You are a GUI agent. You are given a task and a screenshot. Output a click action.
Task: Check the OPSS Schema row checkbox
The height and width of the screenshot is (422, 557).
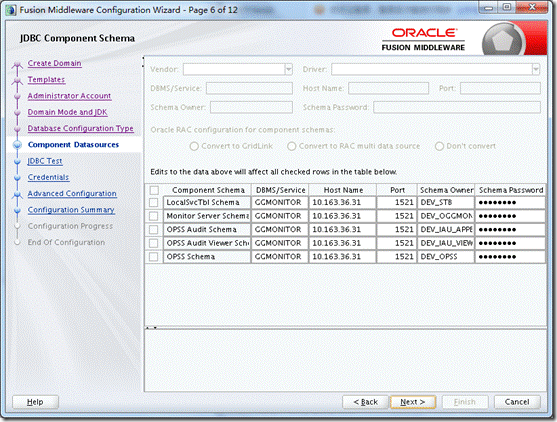point(153,257)
